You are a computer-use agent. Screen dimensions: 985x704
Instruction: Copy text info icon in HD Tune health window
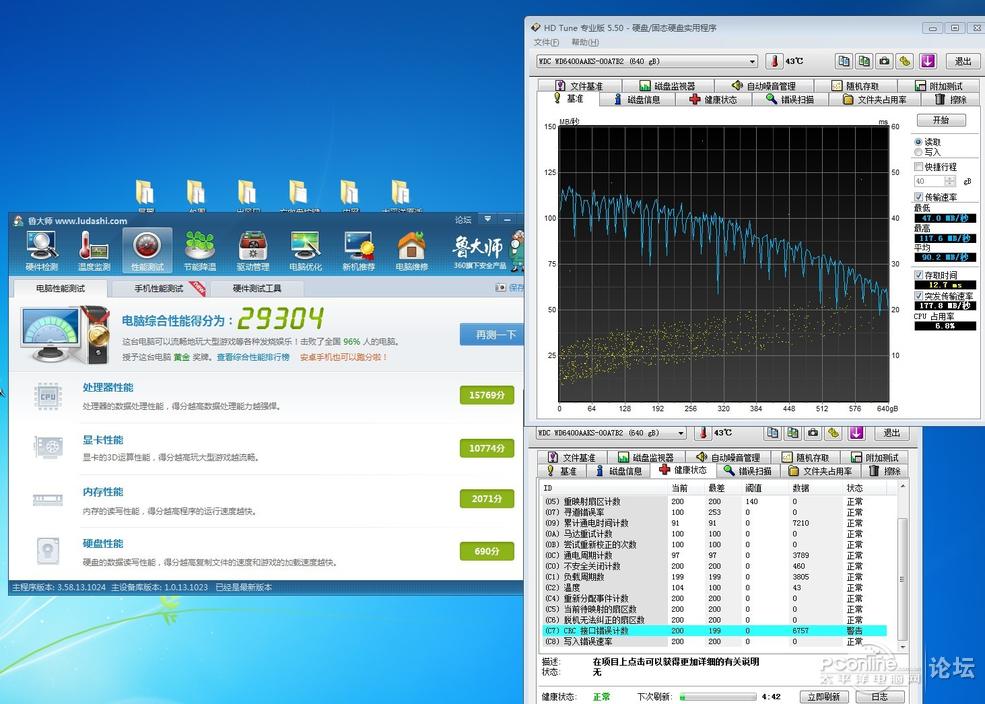[x=772, y=433]
